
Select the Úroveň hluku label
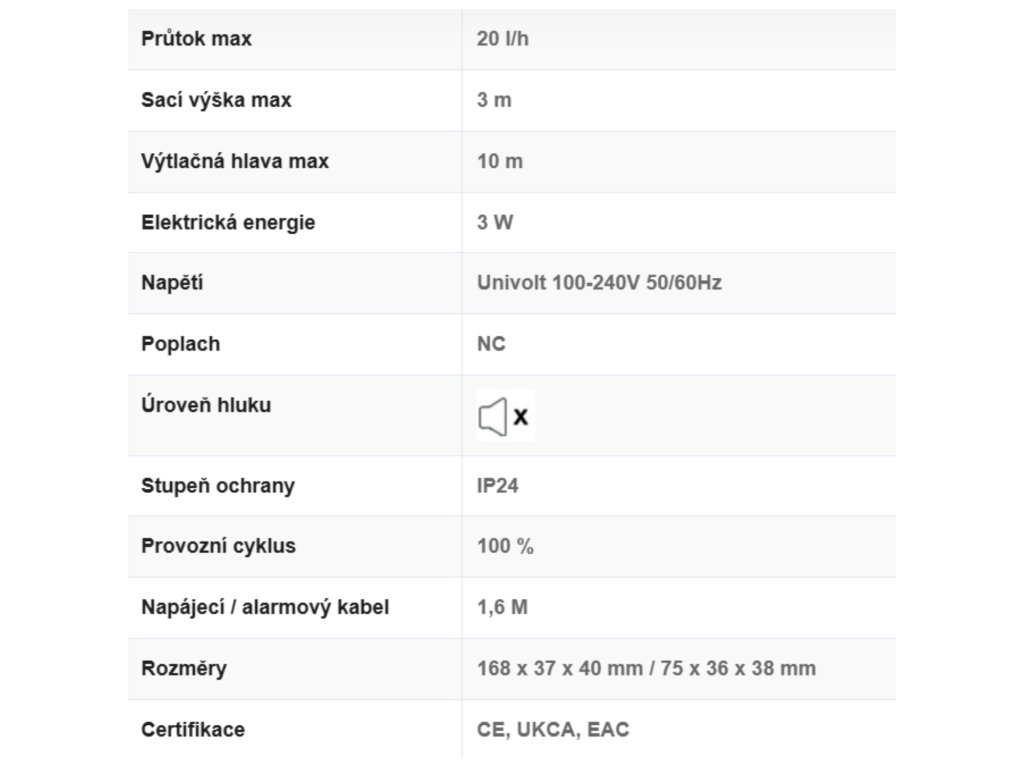[x=206, y=405]
